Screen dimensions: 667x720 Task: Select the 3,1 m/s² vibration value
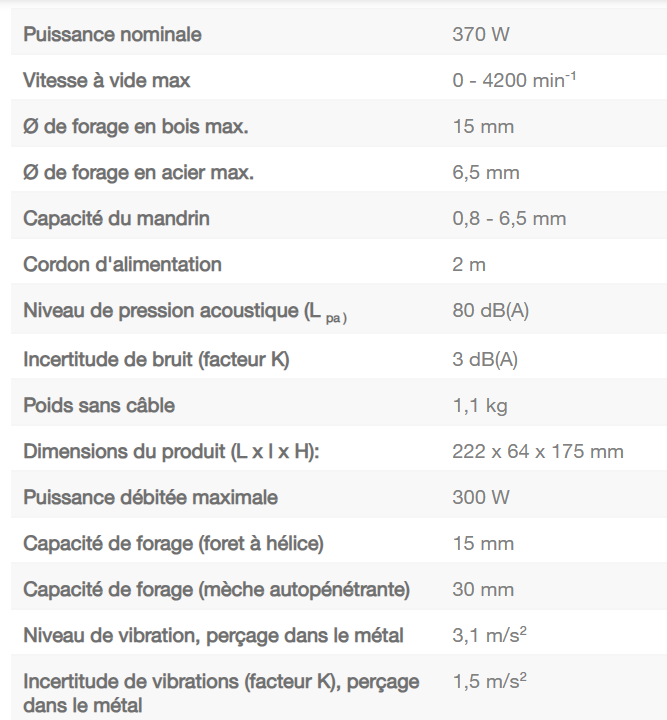(489, 635)
